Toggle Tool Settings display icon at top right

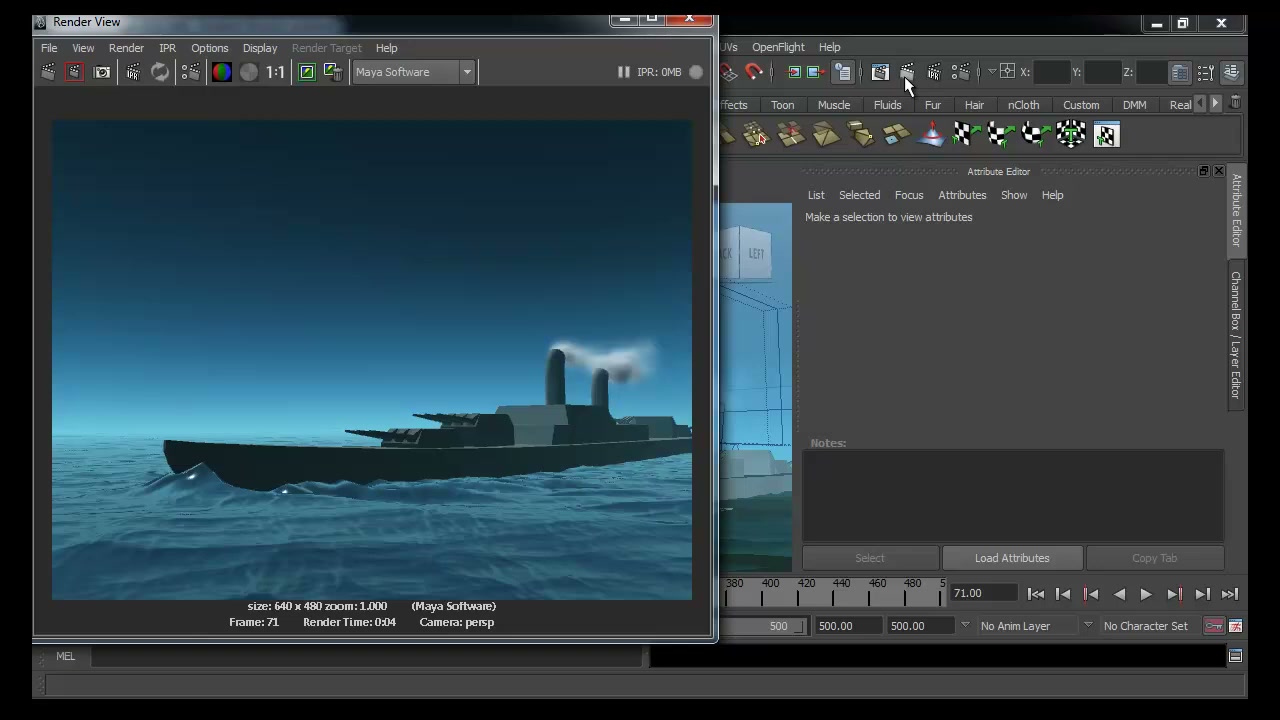click(x=1206, y=72)
